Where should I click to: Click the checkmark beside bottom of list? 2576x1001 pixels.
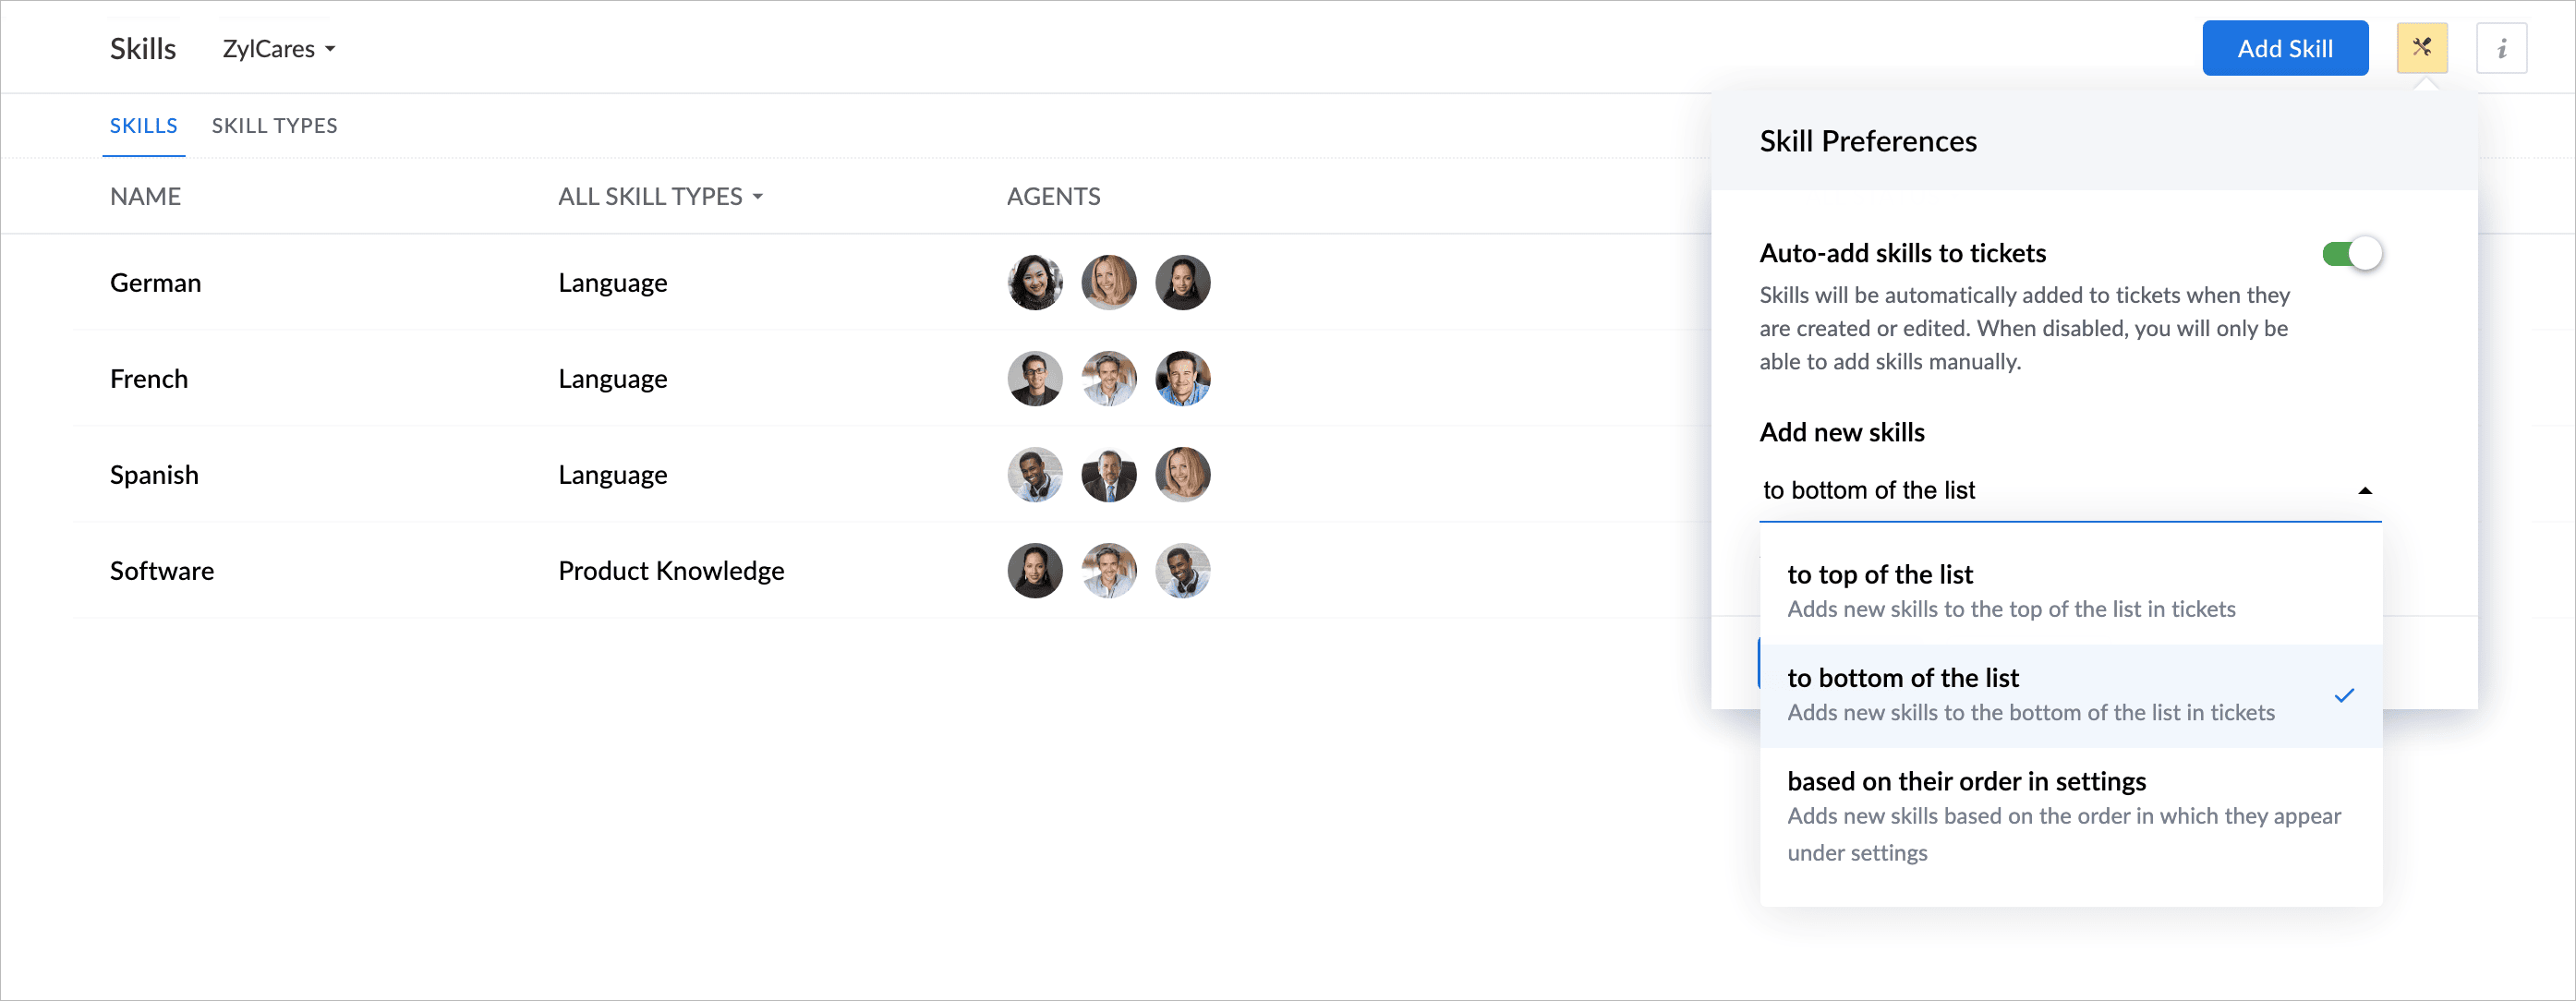[2345, 695]
